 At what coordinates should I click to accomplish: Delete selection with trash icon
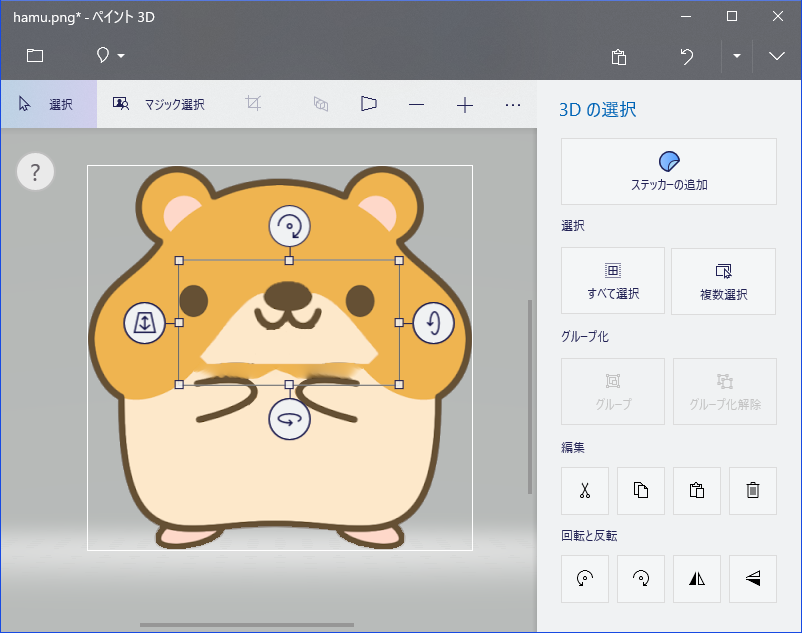point(752,490)
